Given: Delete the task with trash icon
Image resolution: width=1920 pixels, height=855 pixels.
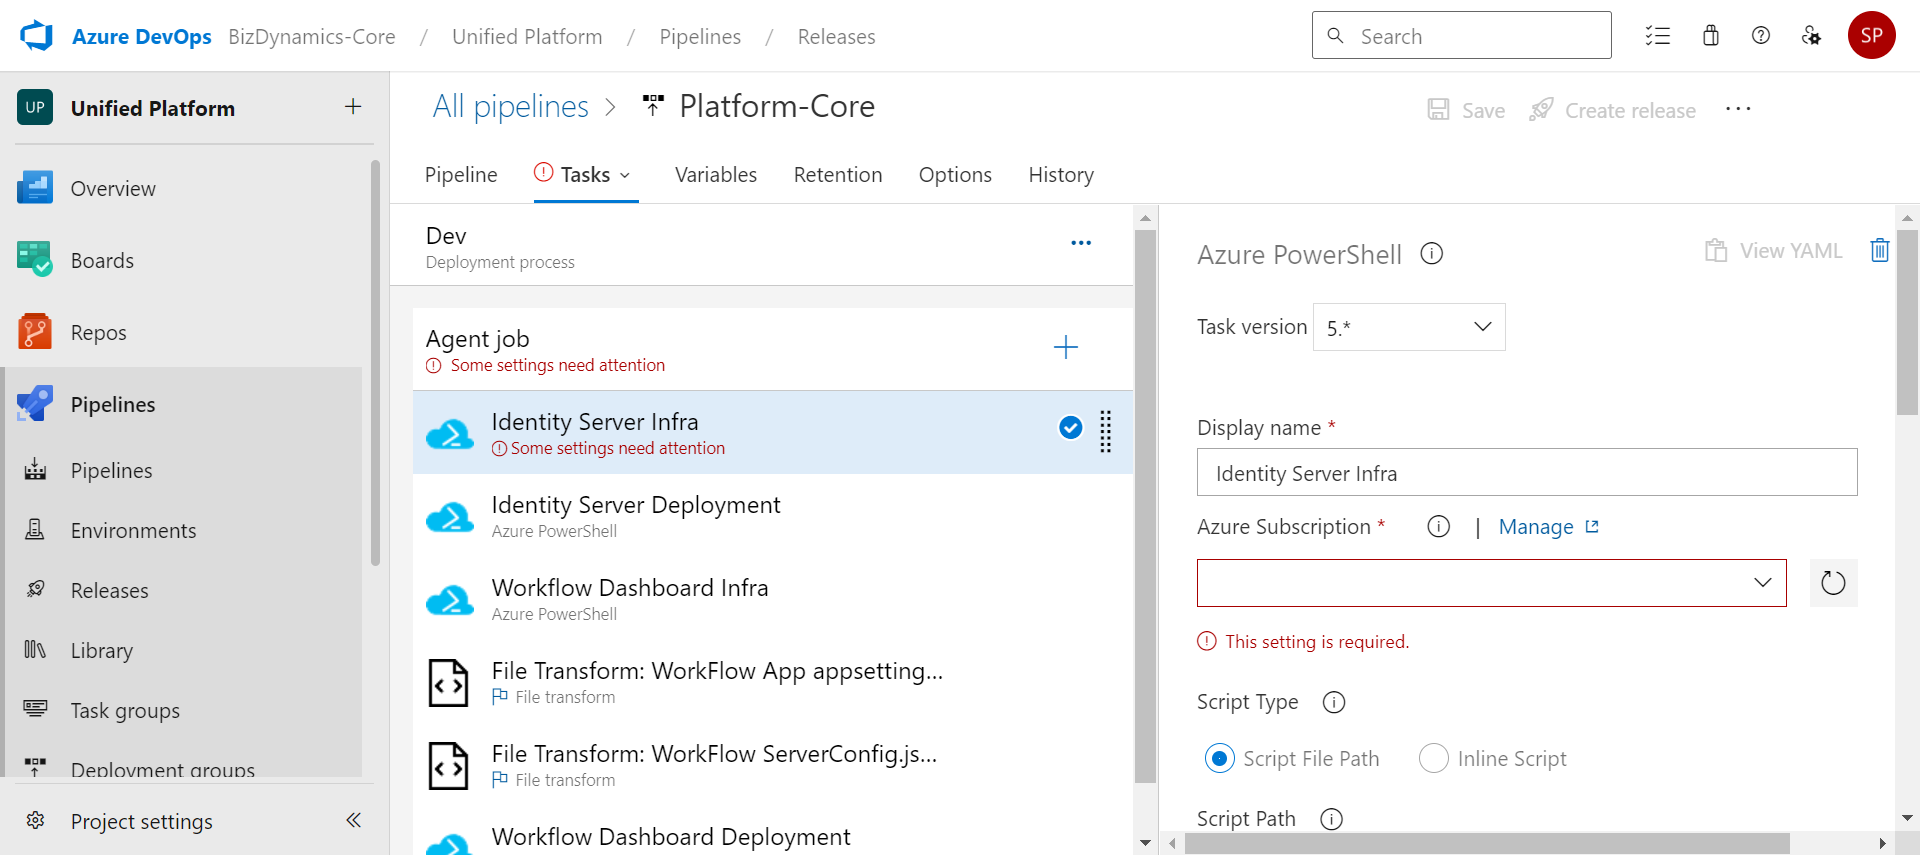Looking at the screenshot, I should click(1880, 250).
